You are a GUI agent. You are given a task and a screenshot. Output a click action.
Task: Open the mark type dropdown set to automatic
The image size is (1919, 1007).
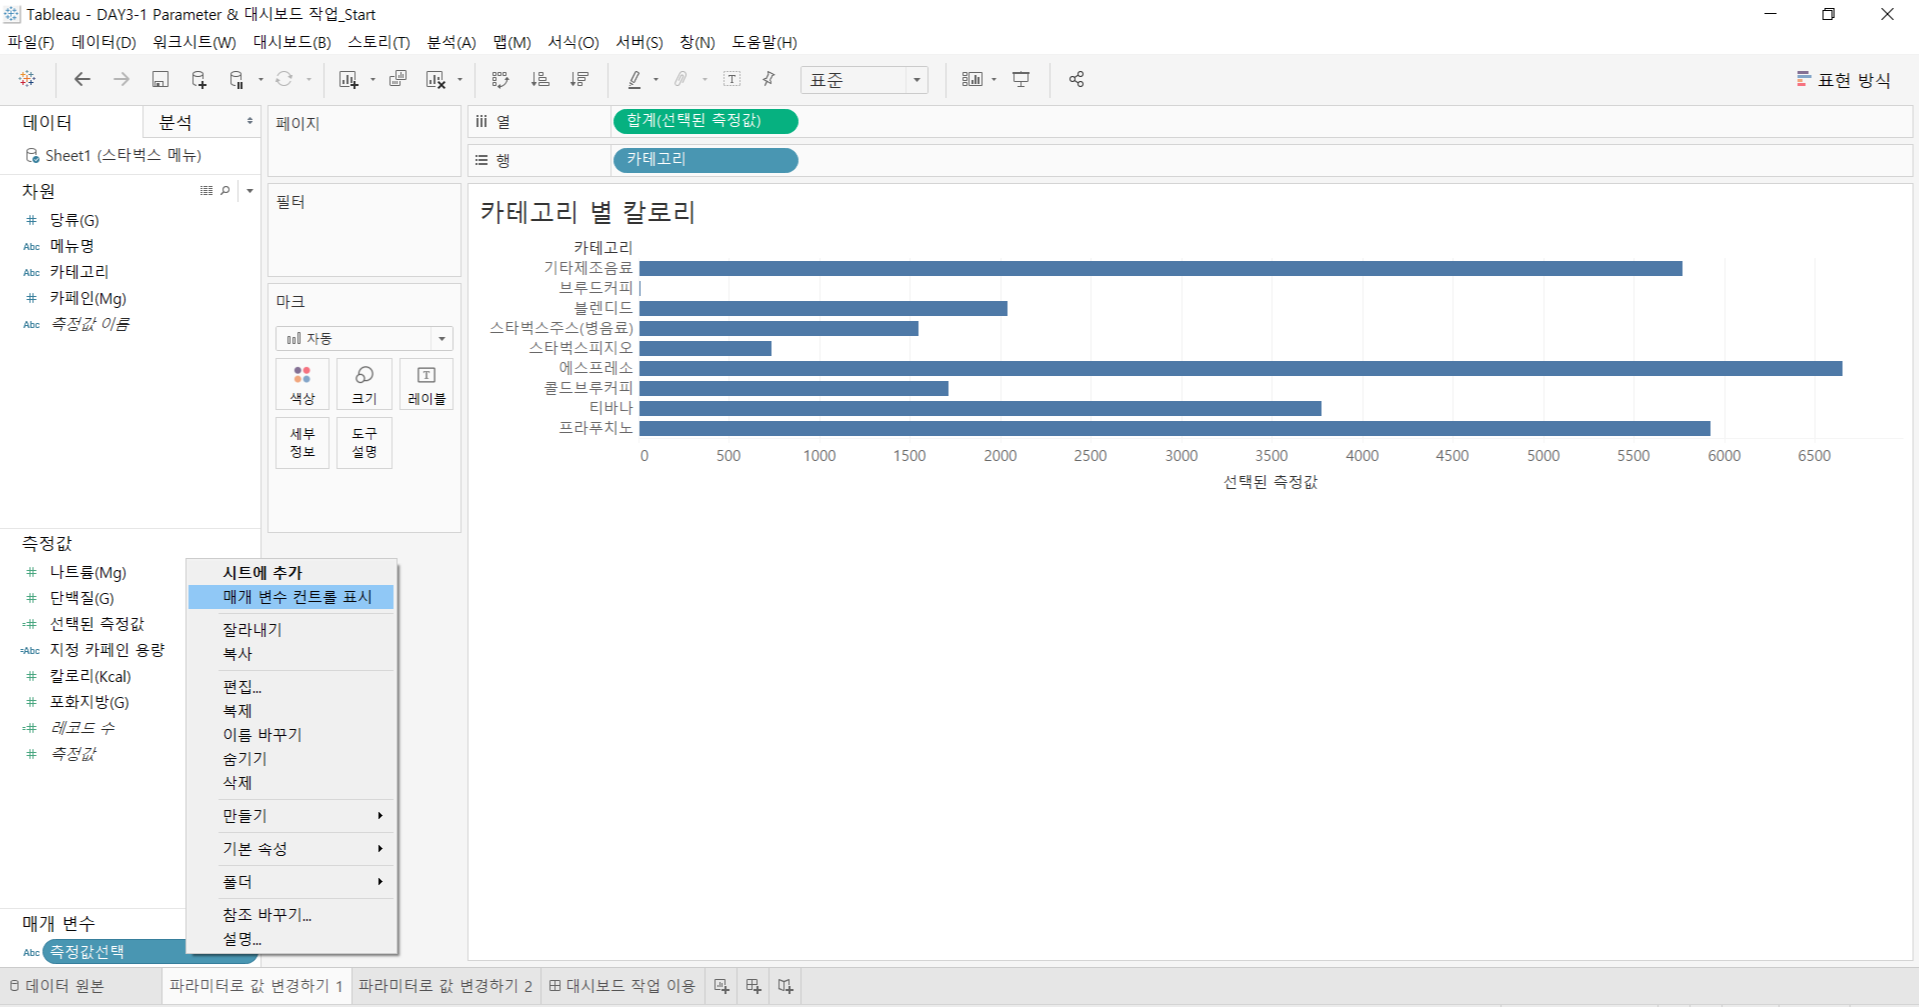[x=364, y=339]
